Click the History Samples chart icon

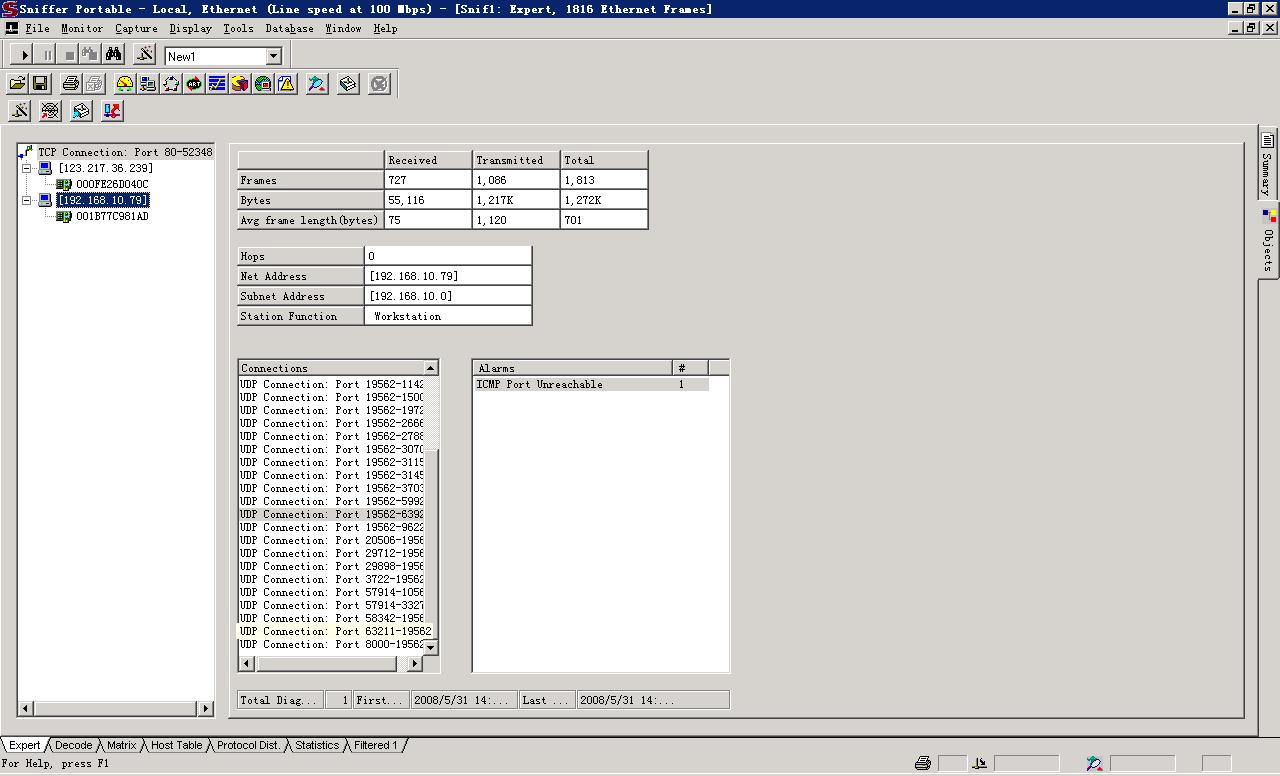click(217, 84)
